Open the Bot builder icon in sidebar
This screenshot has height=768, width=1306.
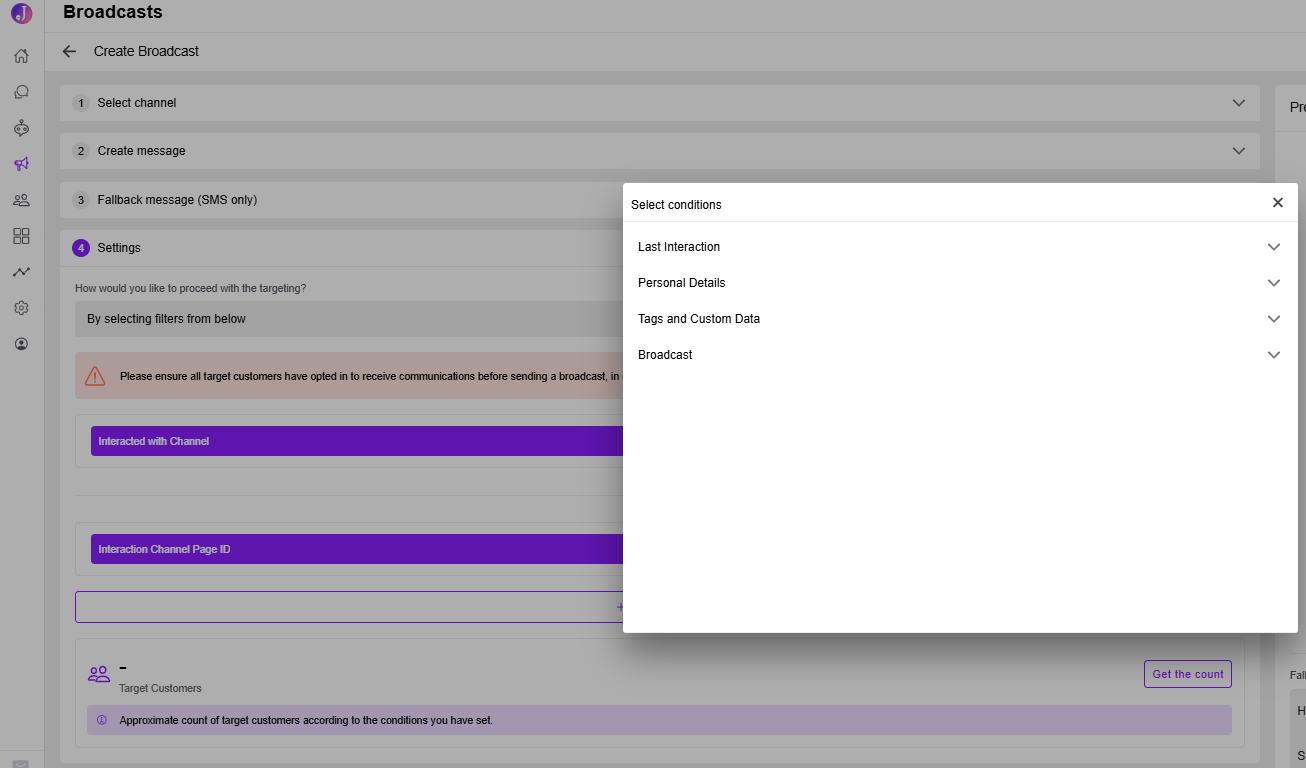pyautogui.click(x=21, y=128)
